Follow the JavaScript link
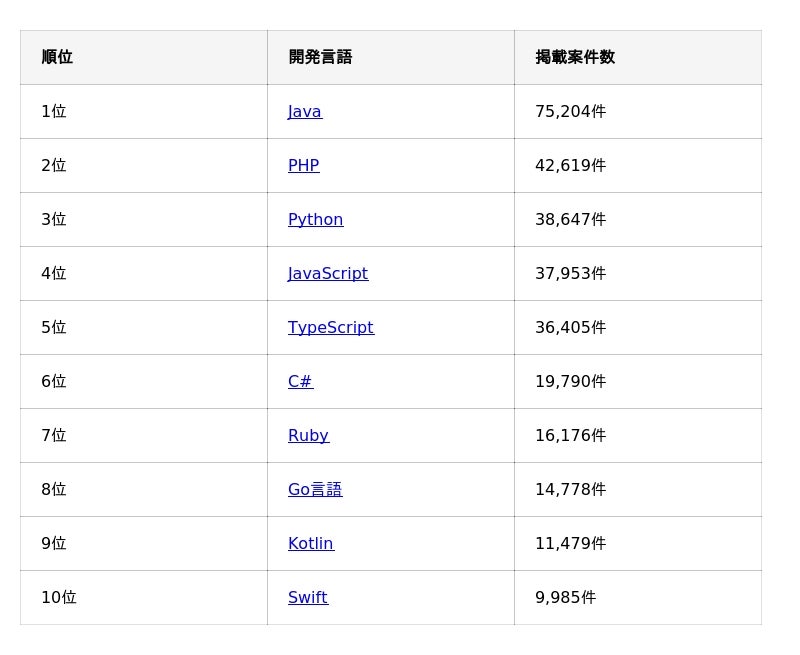Viewport: 800px width, 655px height. [x=327, y=274]
